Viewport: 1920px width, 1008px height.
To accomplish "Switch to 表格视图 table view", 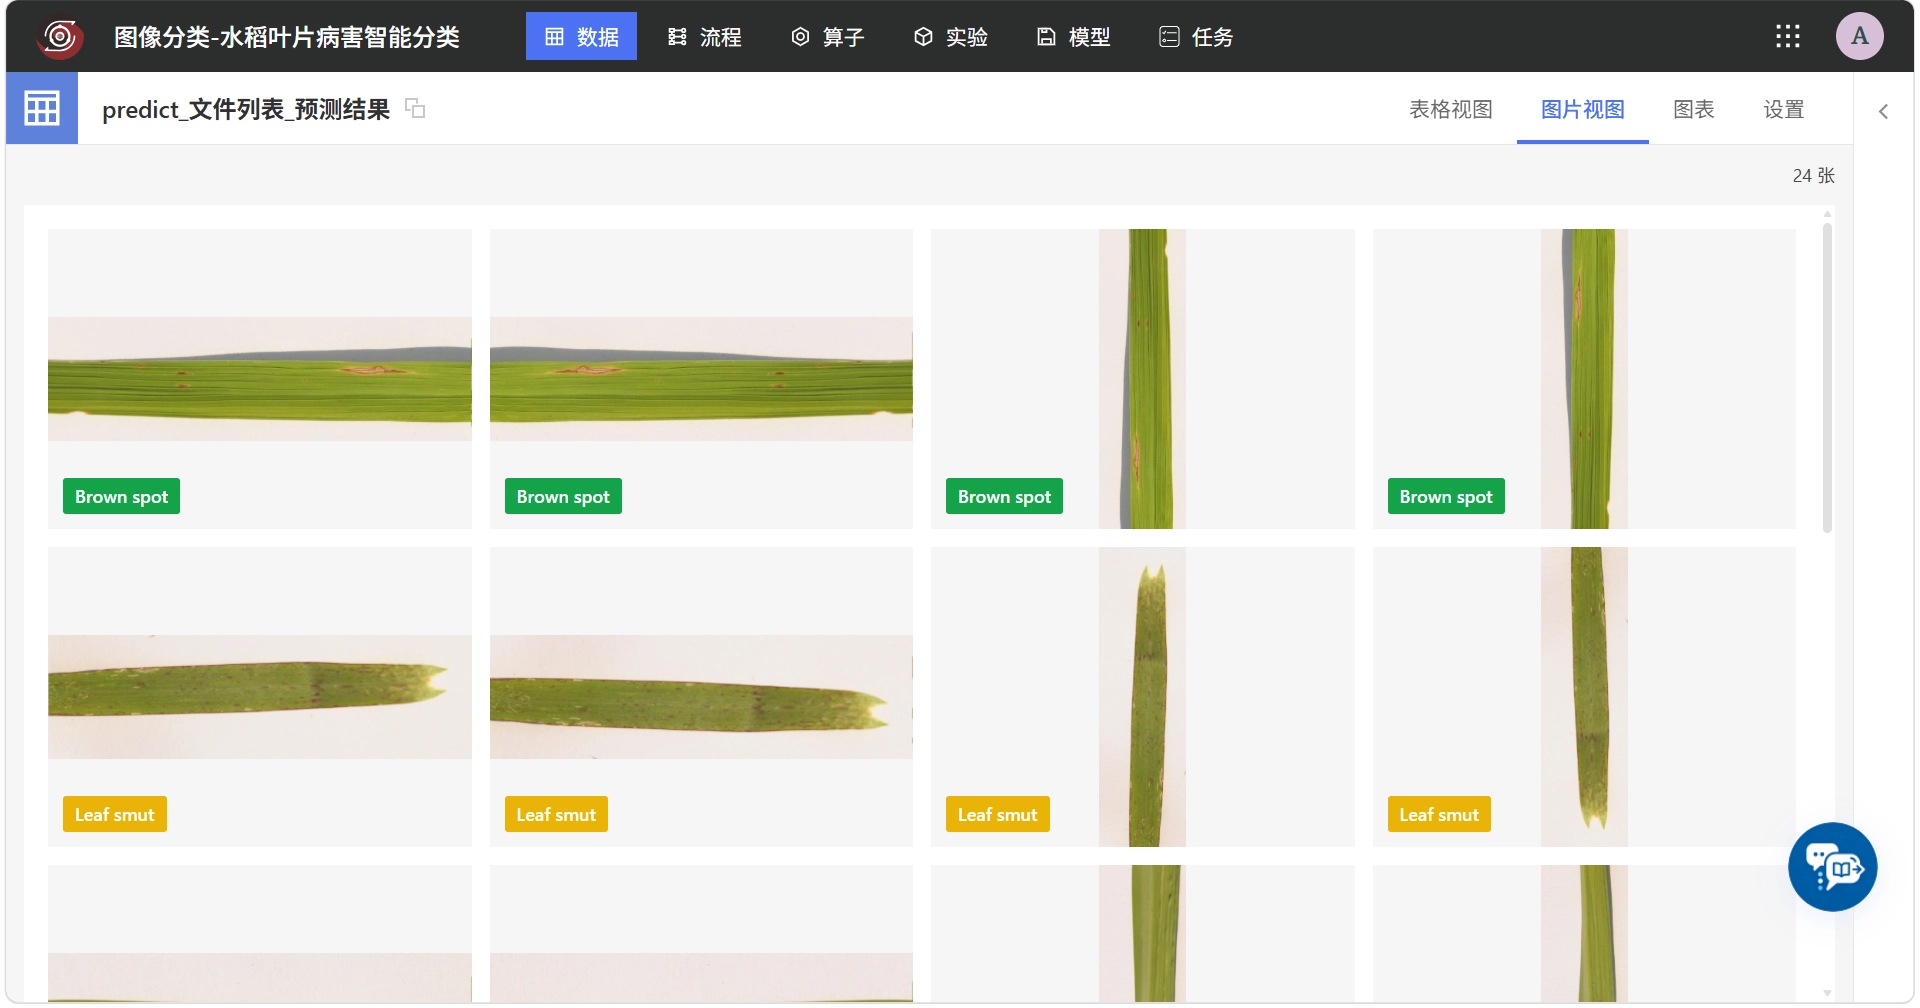I will pos(1450,109).
